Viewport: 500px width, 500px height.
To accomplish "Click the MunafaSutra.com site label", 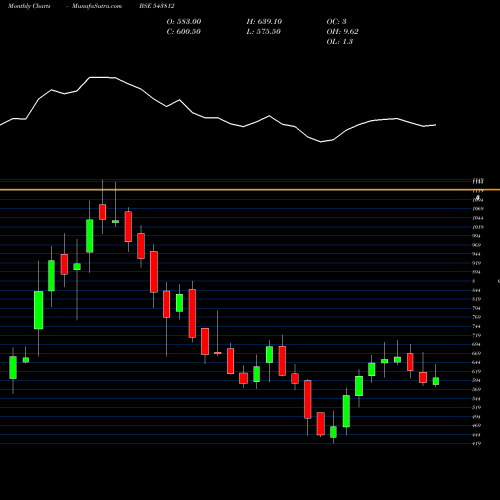I will pos(97,6).
